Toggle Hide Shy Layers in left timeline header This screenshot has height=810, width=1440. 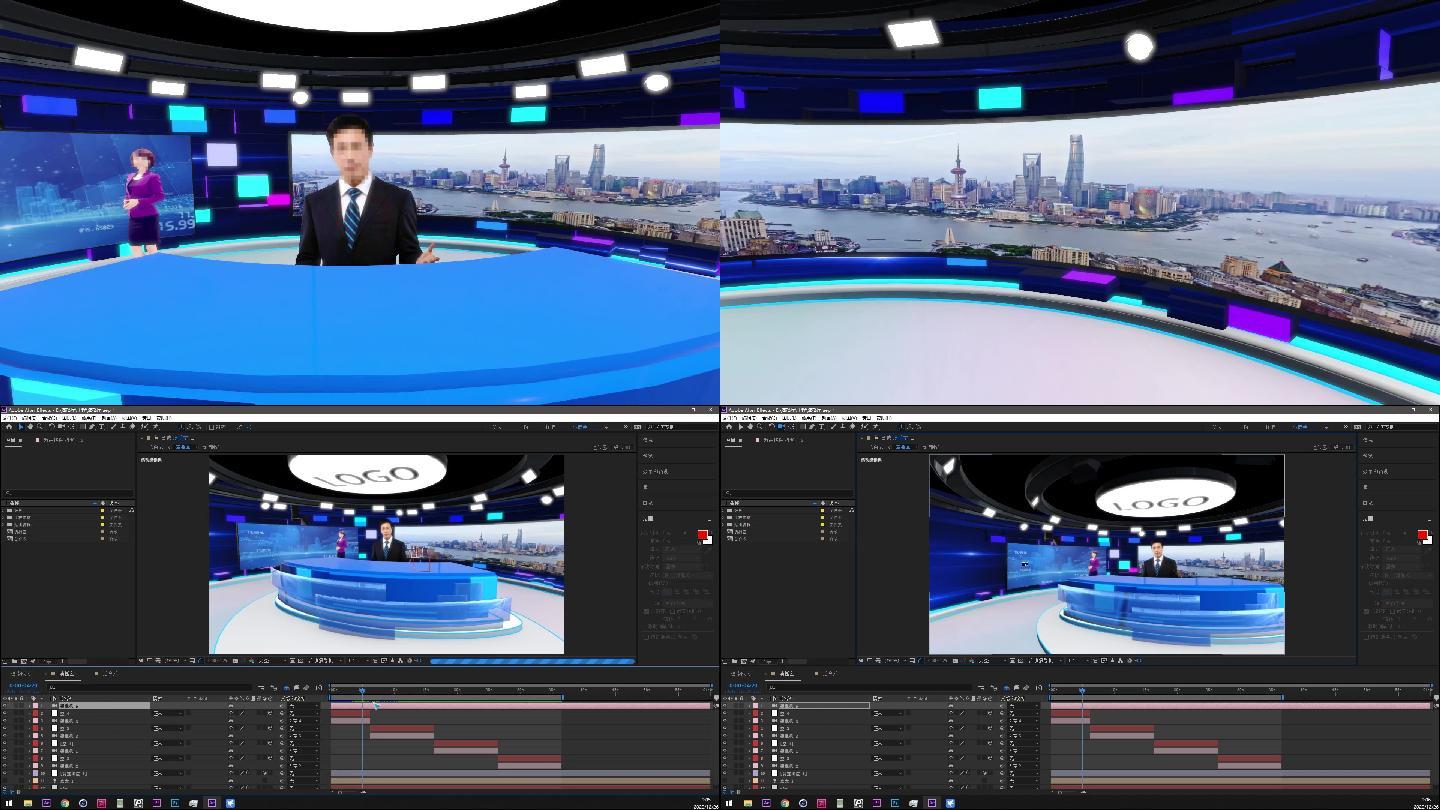286,688
